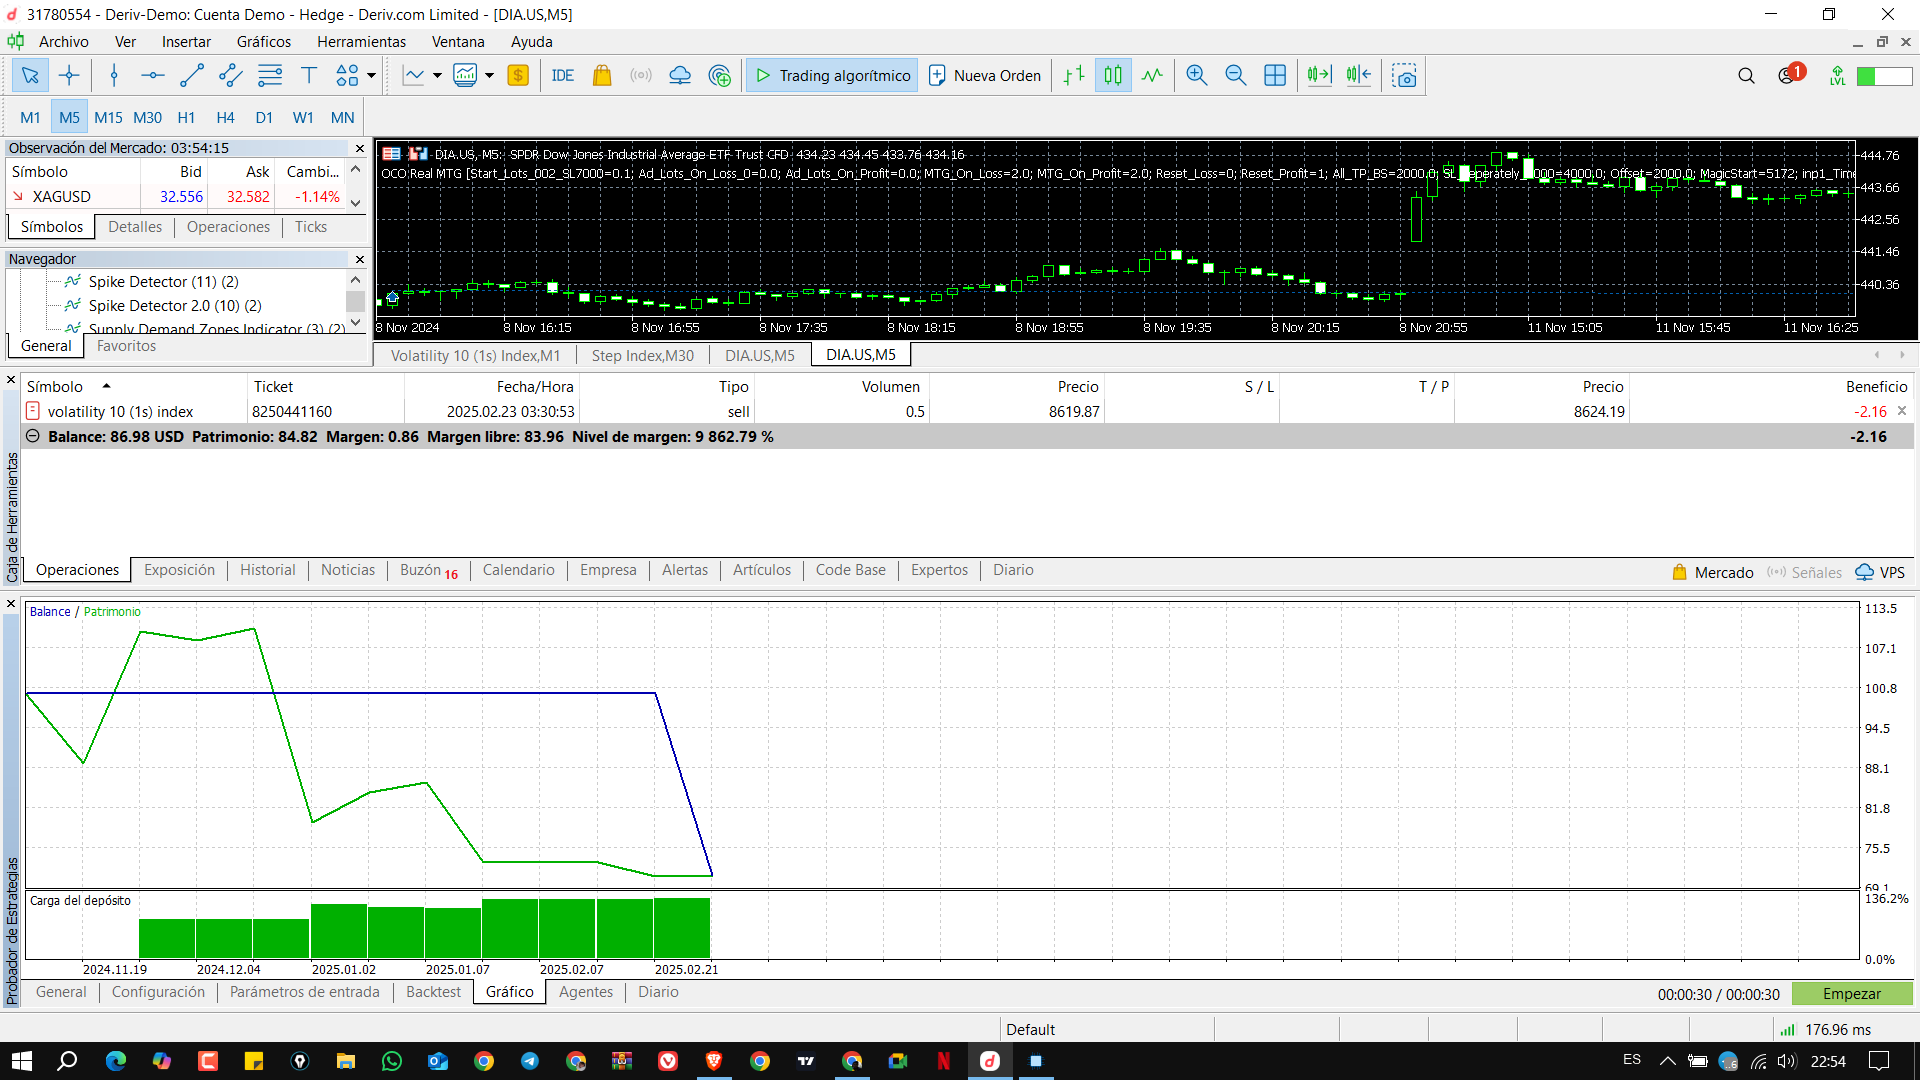The height and width of the screenshot is (1080, 1920).
Task: Zoom out of the chart
Action: 1236,75
